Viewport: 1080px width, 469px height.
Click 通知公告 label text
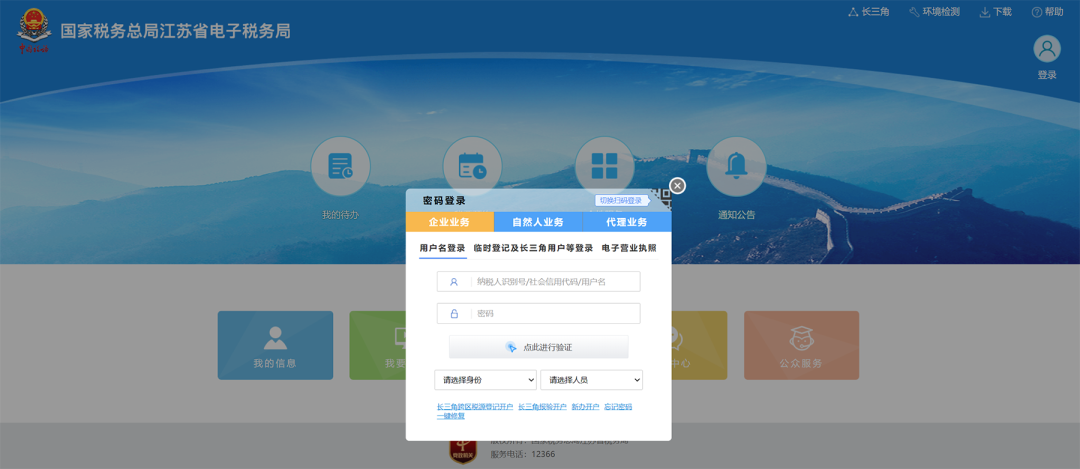pos(736,215)
